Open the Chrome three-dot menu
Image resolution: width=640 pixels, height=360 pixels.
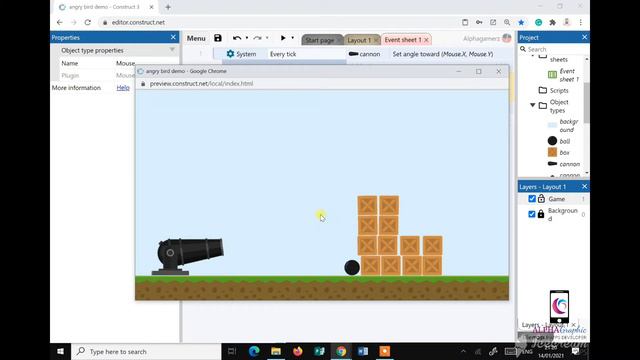pyautogui.click(x=580, y=22)
